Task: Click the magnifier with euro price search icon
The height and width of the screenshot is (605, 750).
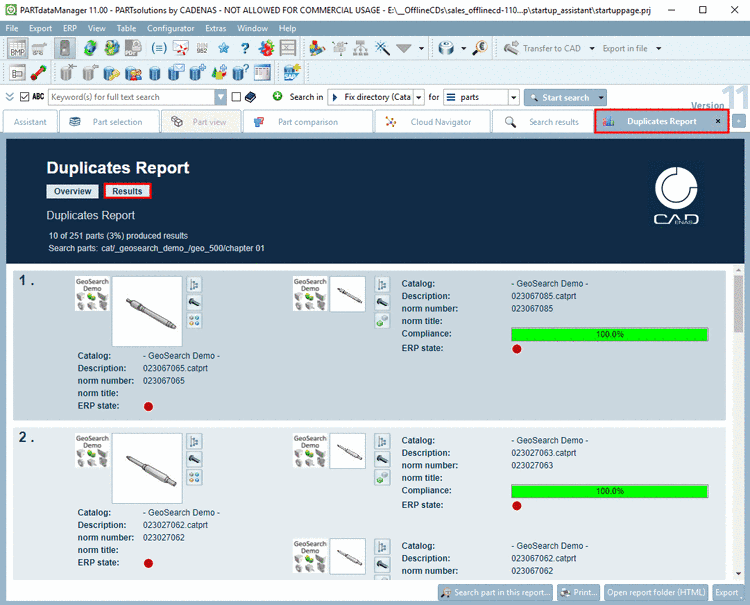Action: point(480,48)
